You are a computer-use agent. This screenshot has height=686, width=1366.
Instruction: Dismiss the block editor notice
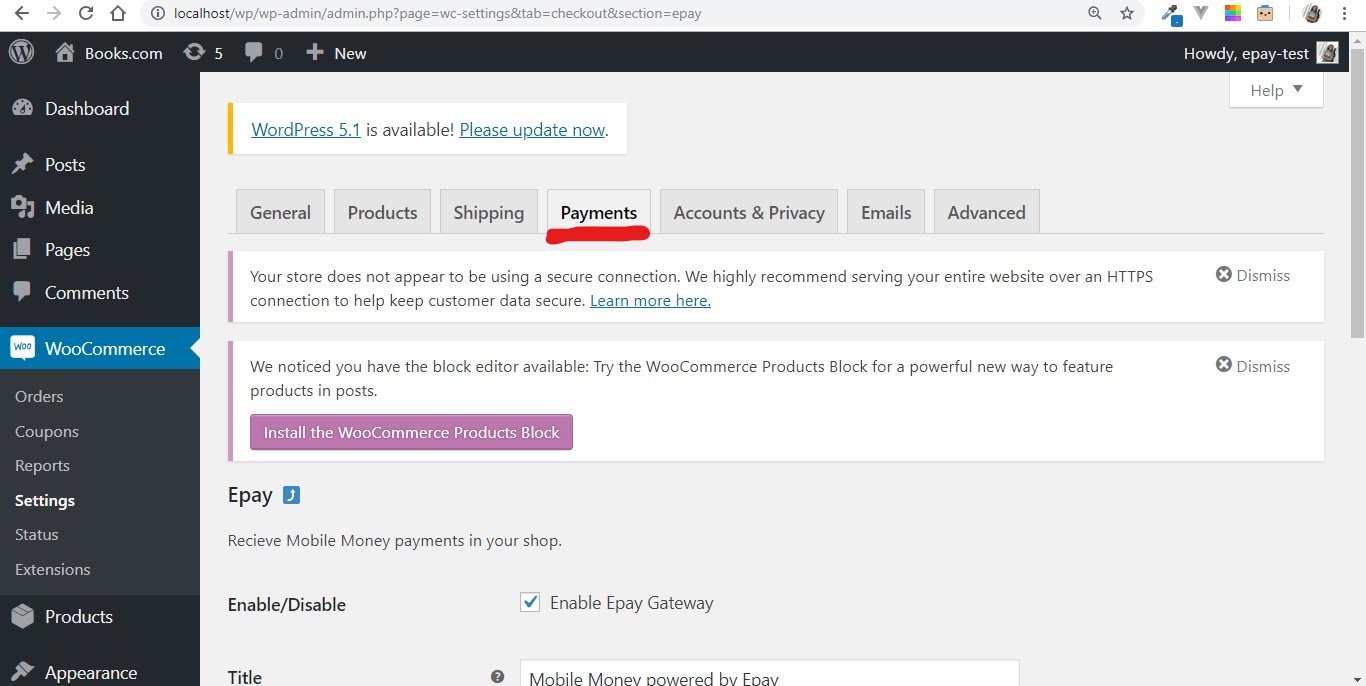(1253, 366)
